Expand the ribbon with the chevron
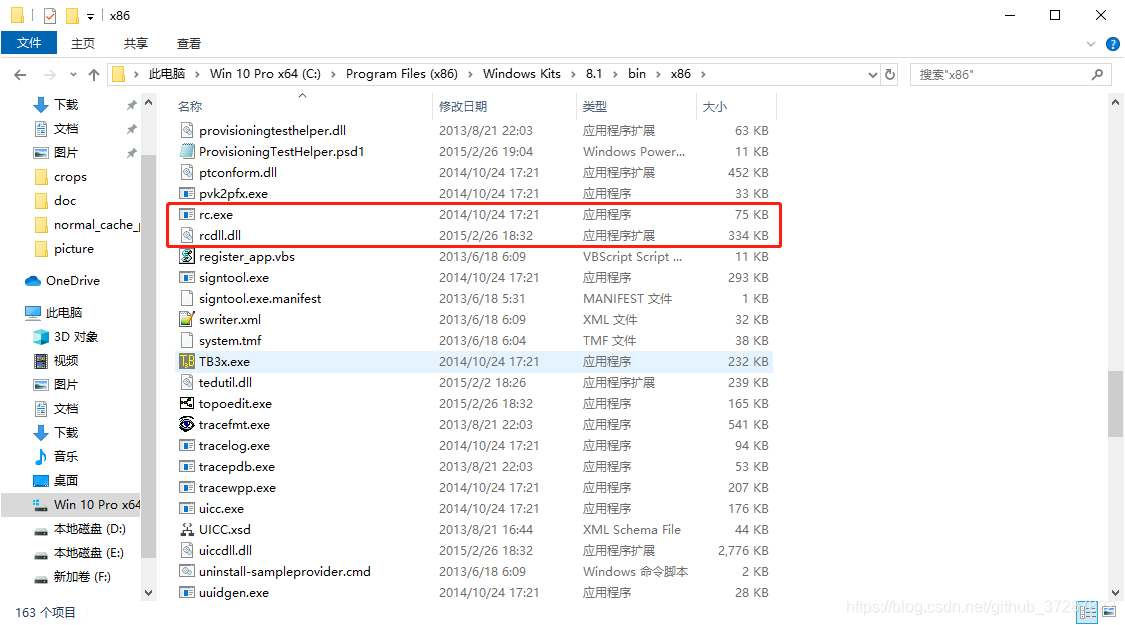The image size is (1125, 625). click(x=1091, y=44)
